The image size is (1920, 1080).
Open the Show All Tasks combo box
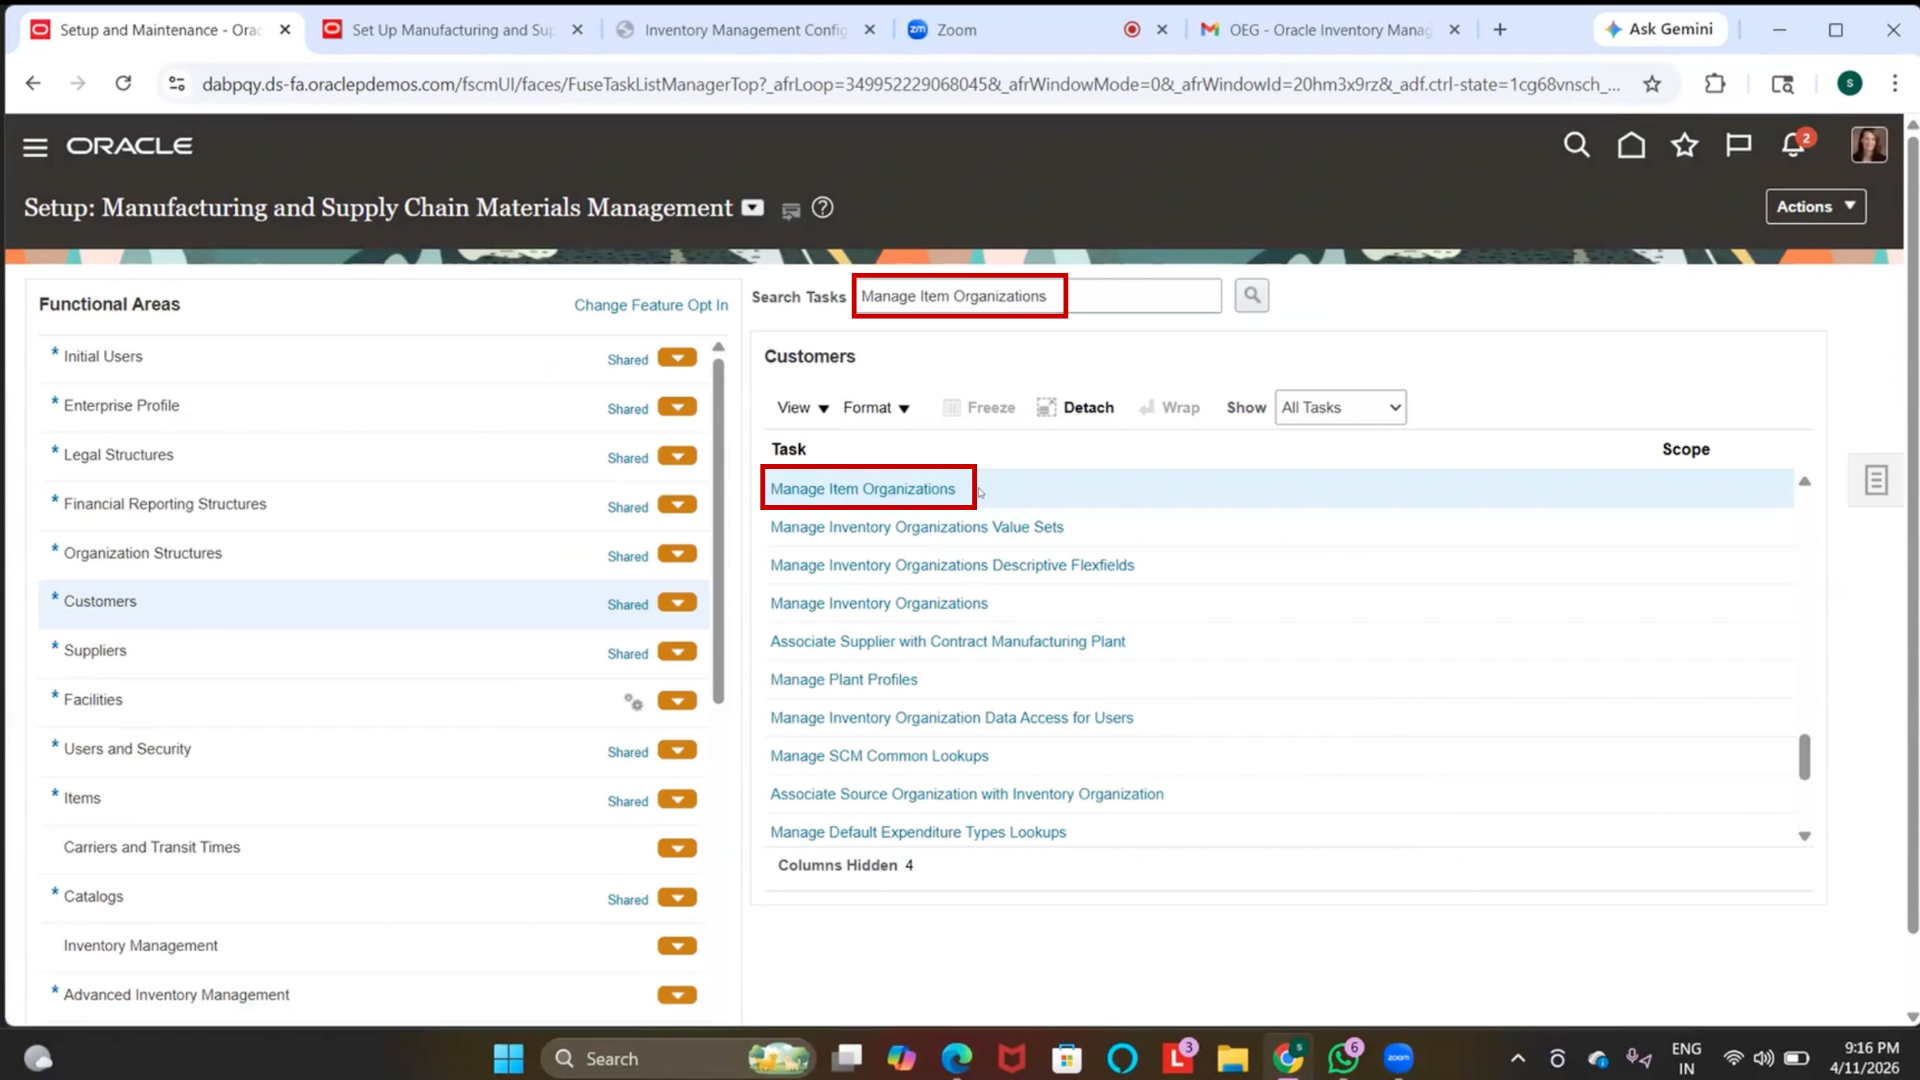tap(1340, 408)
